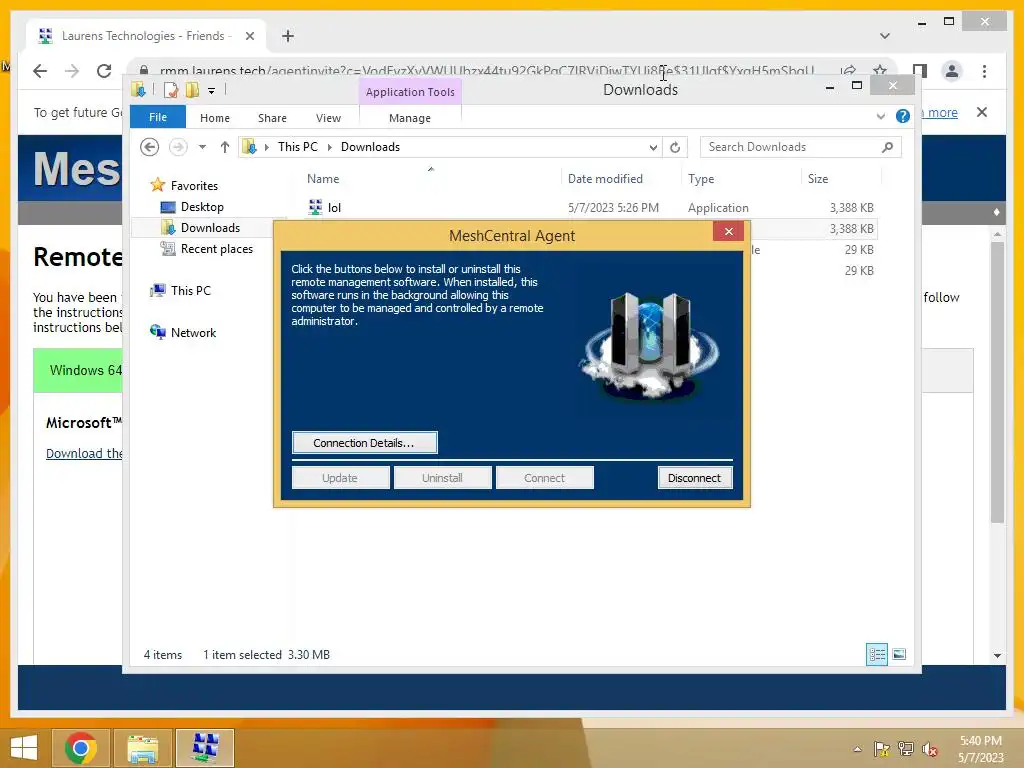Screen dimensions: 1024x768
Task: Select Recent places in navigation pane
Action: (x=216, y=249)
